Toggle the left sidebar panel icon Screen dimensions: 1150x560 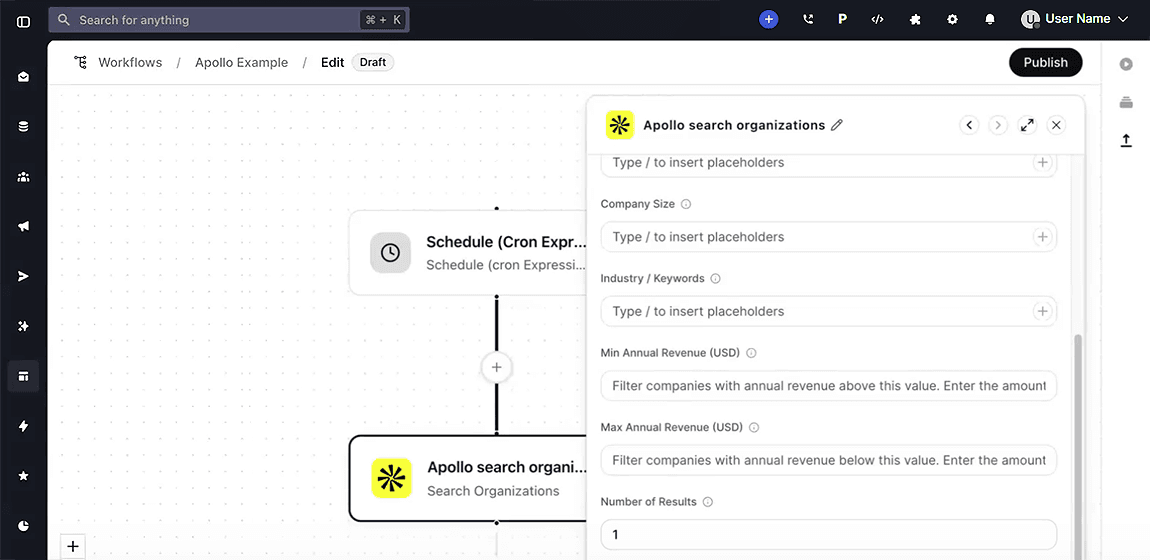click(23, 21)
